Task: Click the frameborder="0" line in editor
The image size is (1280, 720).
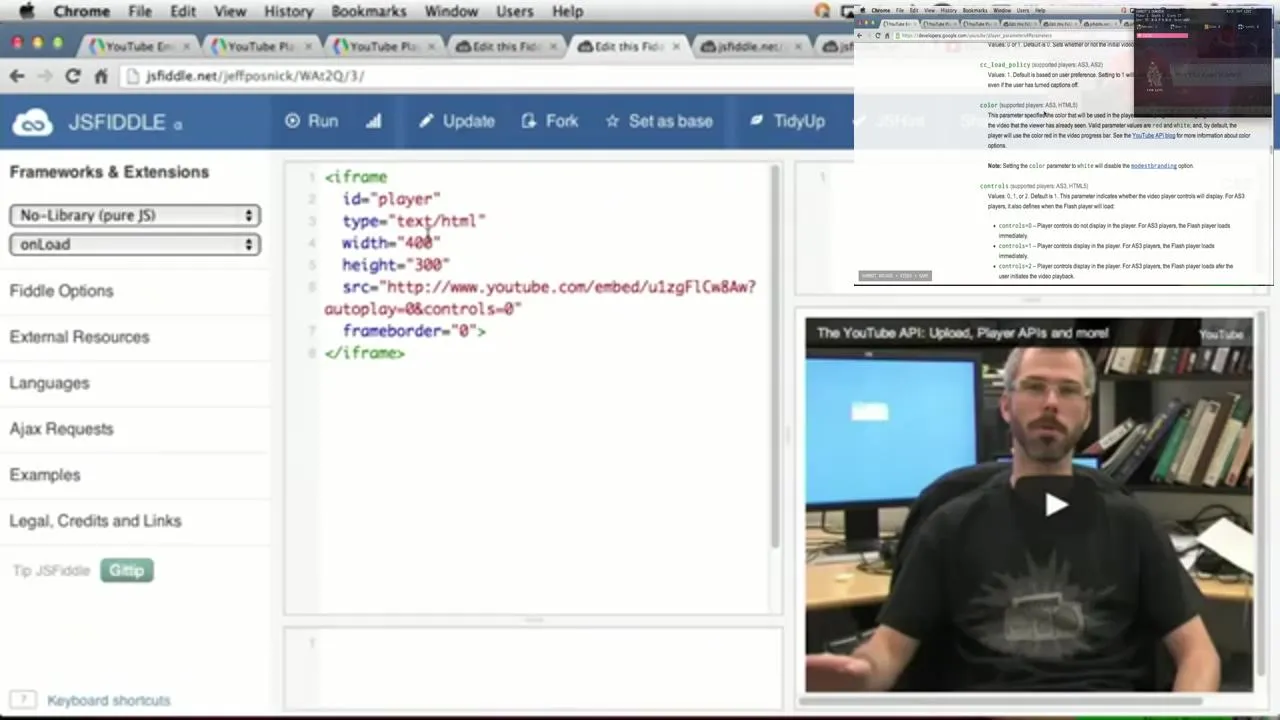Action: 414,331
